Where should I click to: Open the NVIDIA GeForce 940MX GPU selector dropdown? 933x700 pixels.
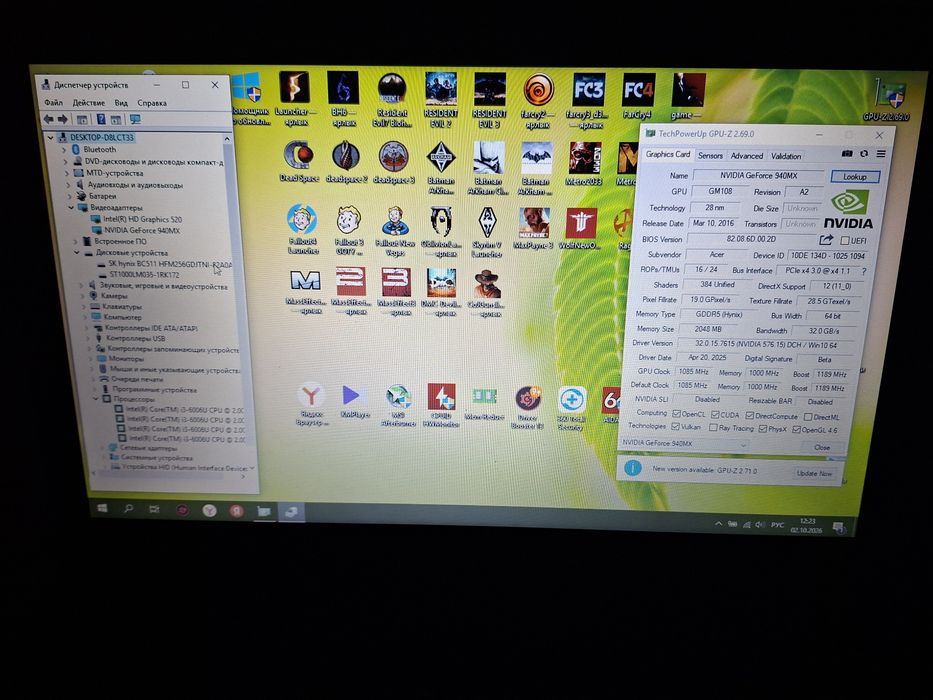684,444
